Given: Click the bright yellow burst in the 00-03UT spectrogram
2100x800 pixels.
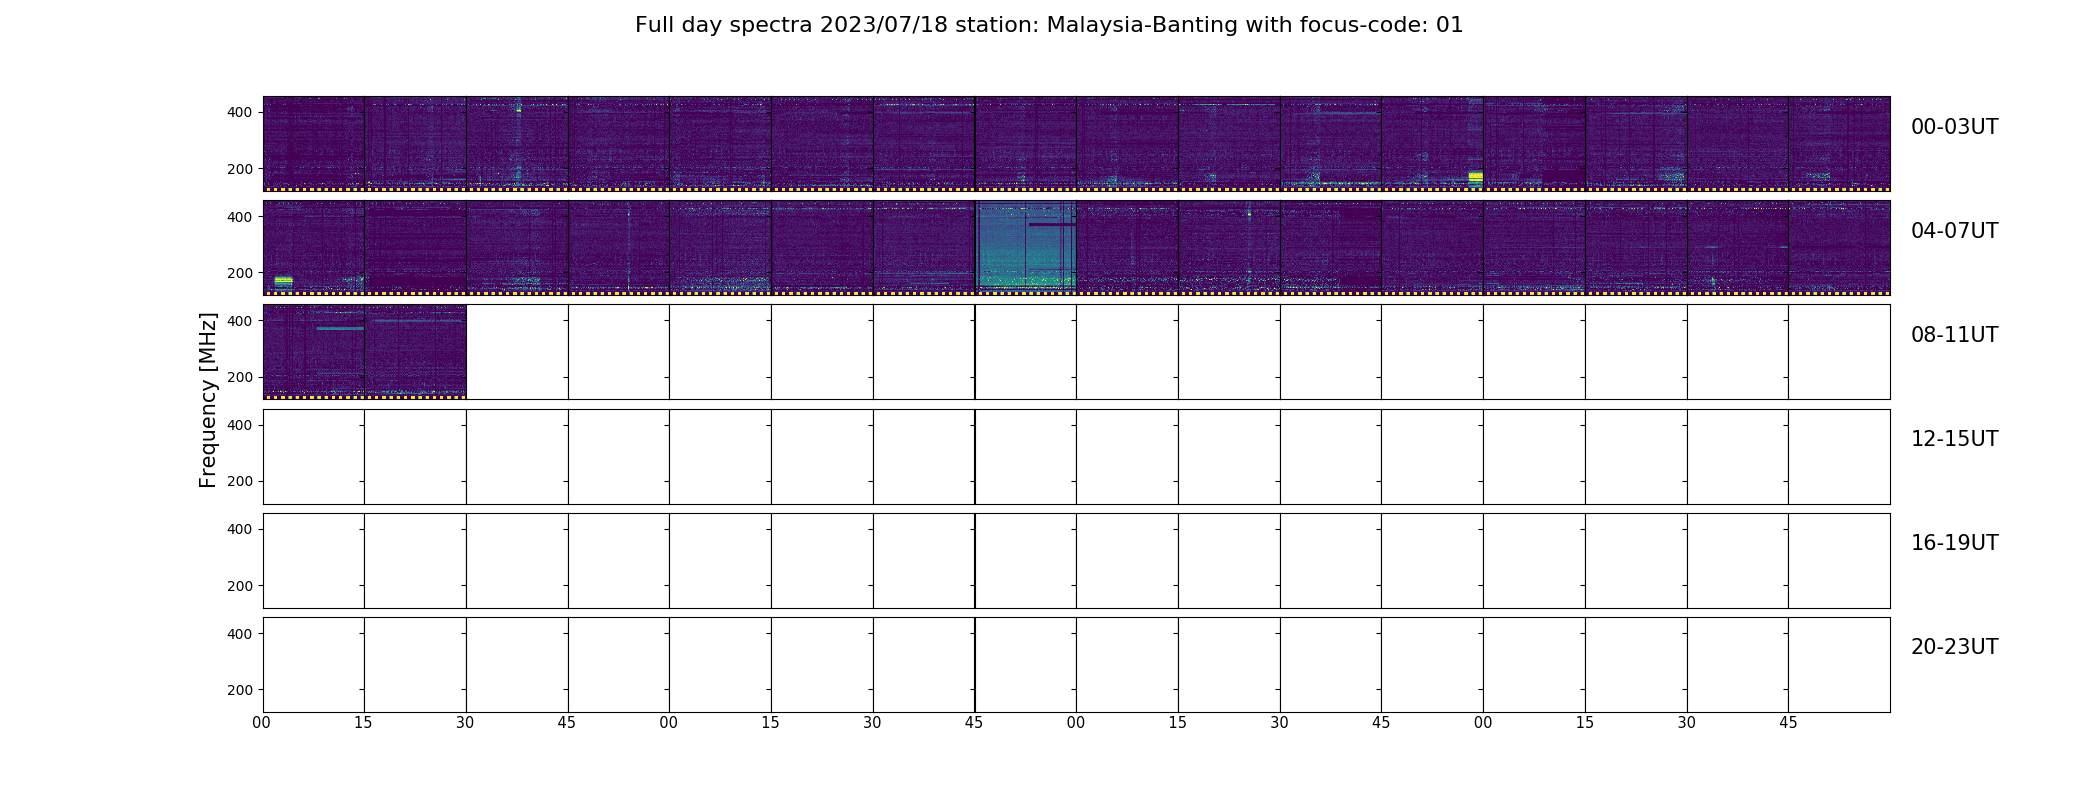Looking at the screenshot, I should [1475, 177].
